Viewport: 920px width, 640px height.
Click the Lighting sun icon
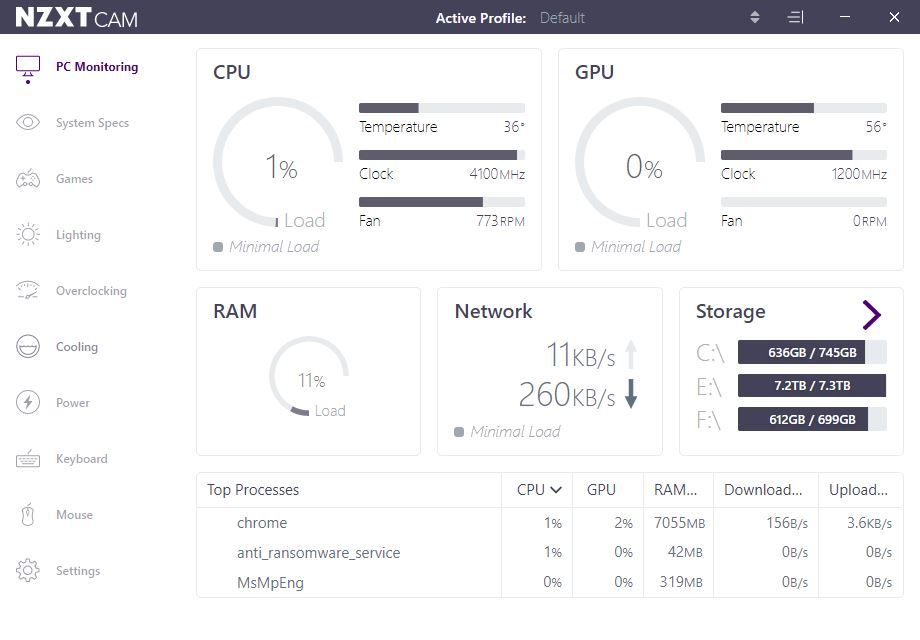28,235
